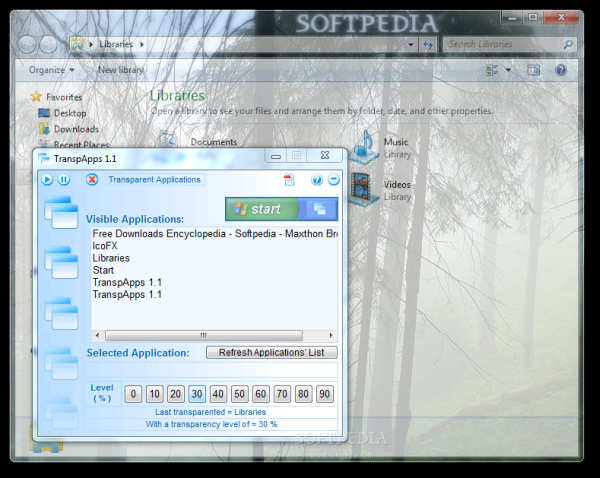Click New library in Libraries window toolbar
Screen dimensions: 600x478
click(121, 70)
